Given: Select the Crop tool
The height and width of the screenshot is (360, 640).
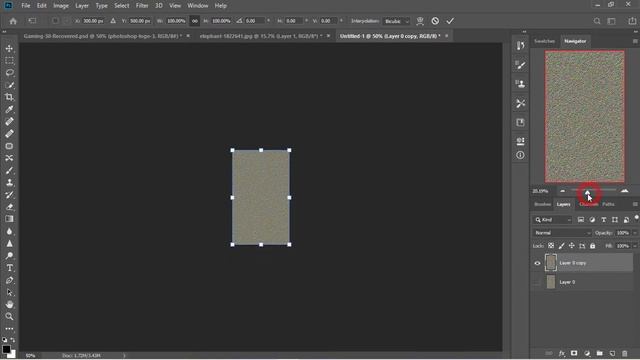Looking at the screenshot, I should click(x=9, y=97).
